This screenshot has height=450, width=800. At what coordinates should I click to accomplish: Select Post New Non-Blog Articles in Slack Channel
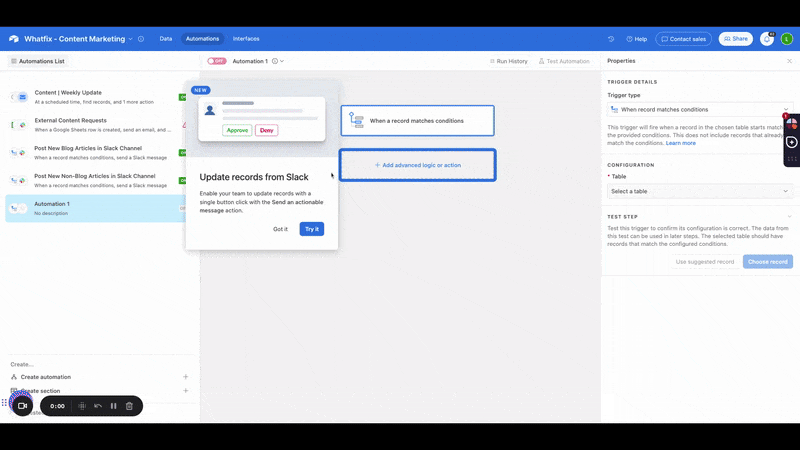tap(96, 180)
